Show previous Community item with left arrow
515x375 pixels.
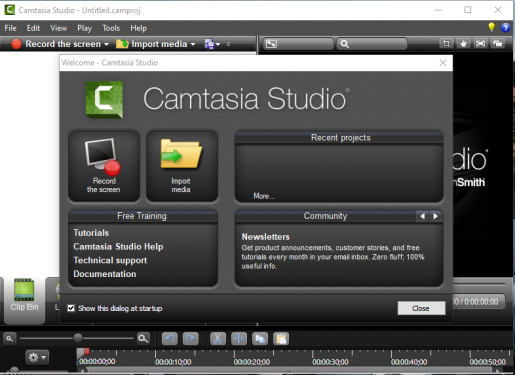pyautogui.click(x=422, y=216)
